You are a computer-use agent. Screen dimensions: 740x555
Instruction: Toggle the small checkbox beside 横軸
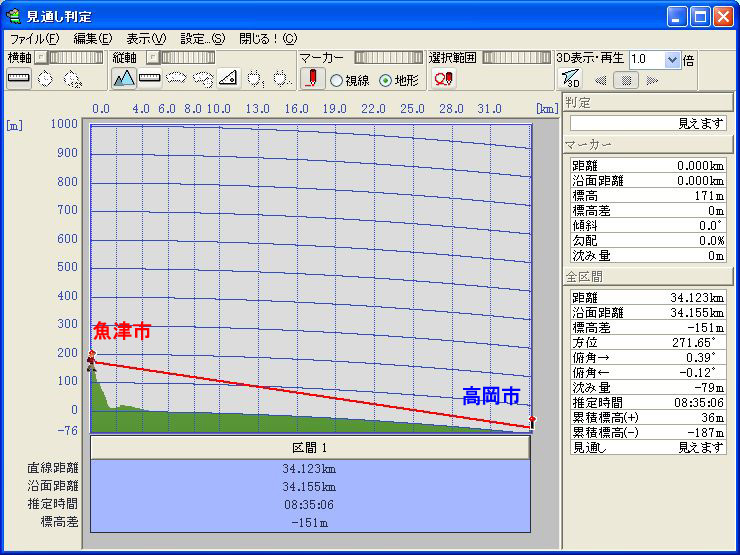42,58
